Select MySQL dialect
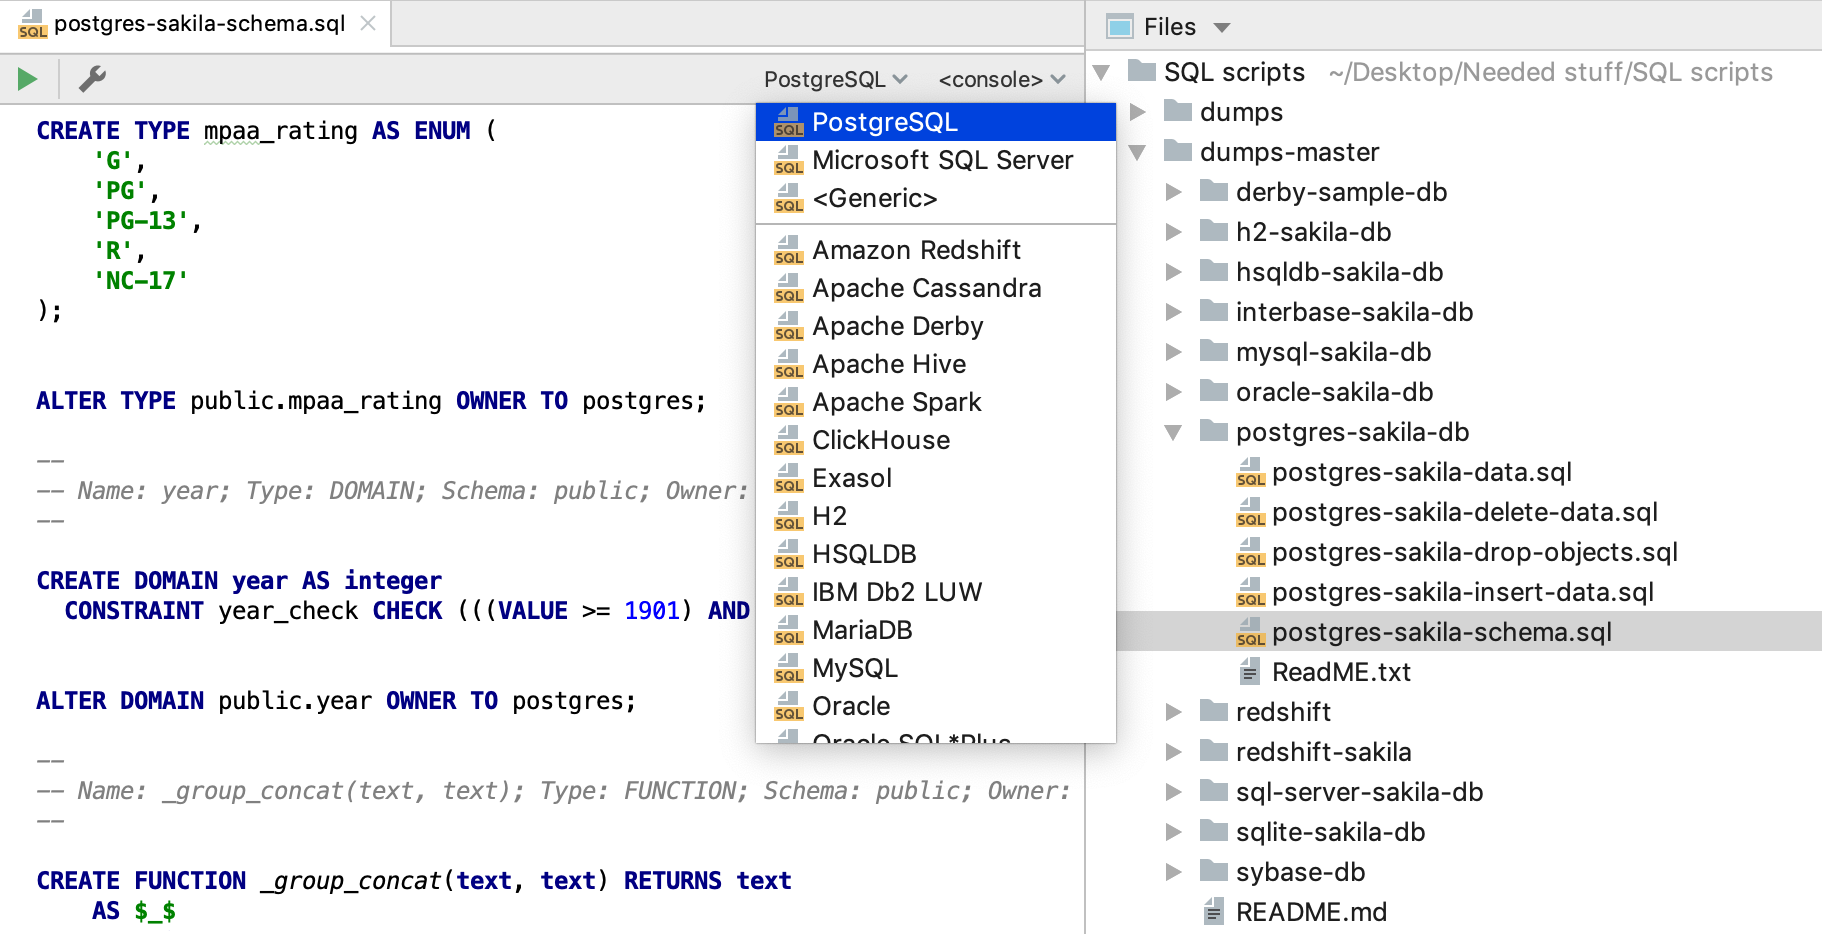 tap(936, 668)
